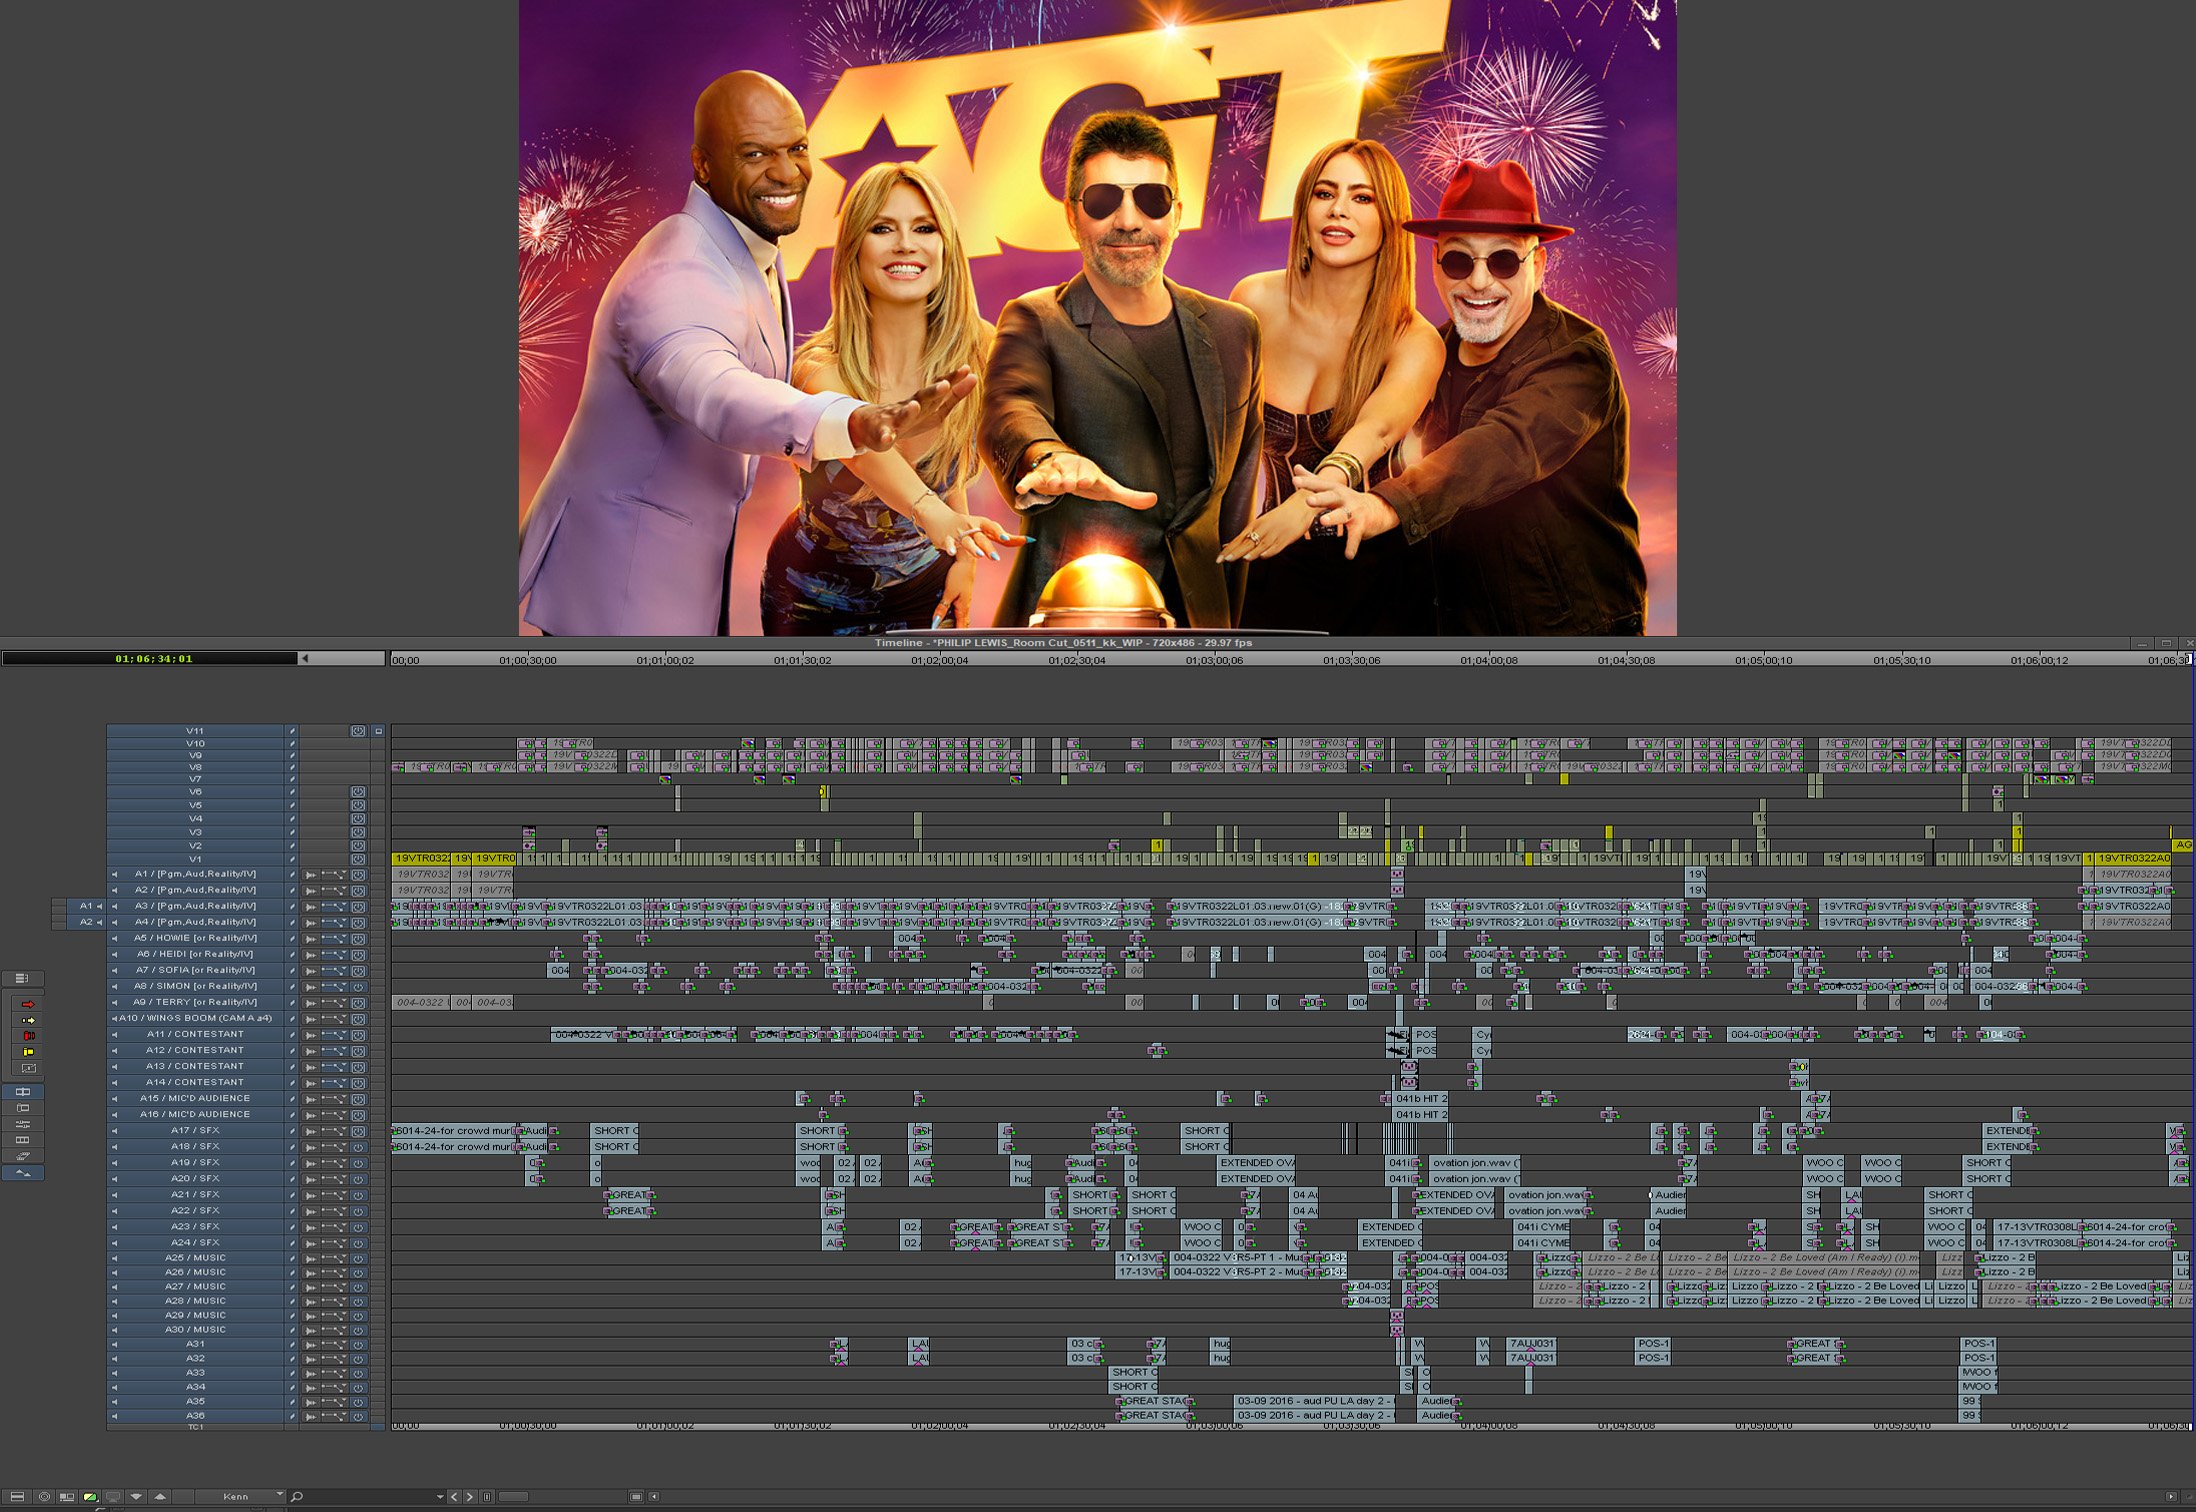The width and height of the screenshot is (2196, 1512).
Task: Click arrow beside timecode position bar at top
Action: coord(305,659)
